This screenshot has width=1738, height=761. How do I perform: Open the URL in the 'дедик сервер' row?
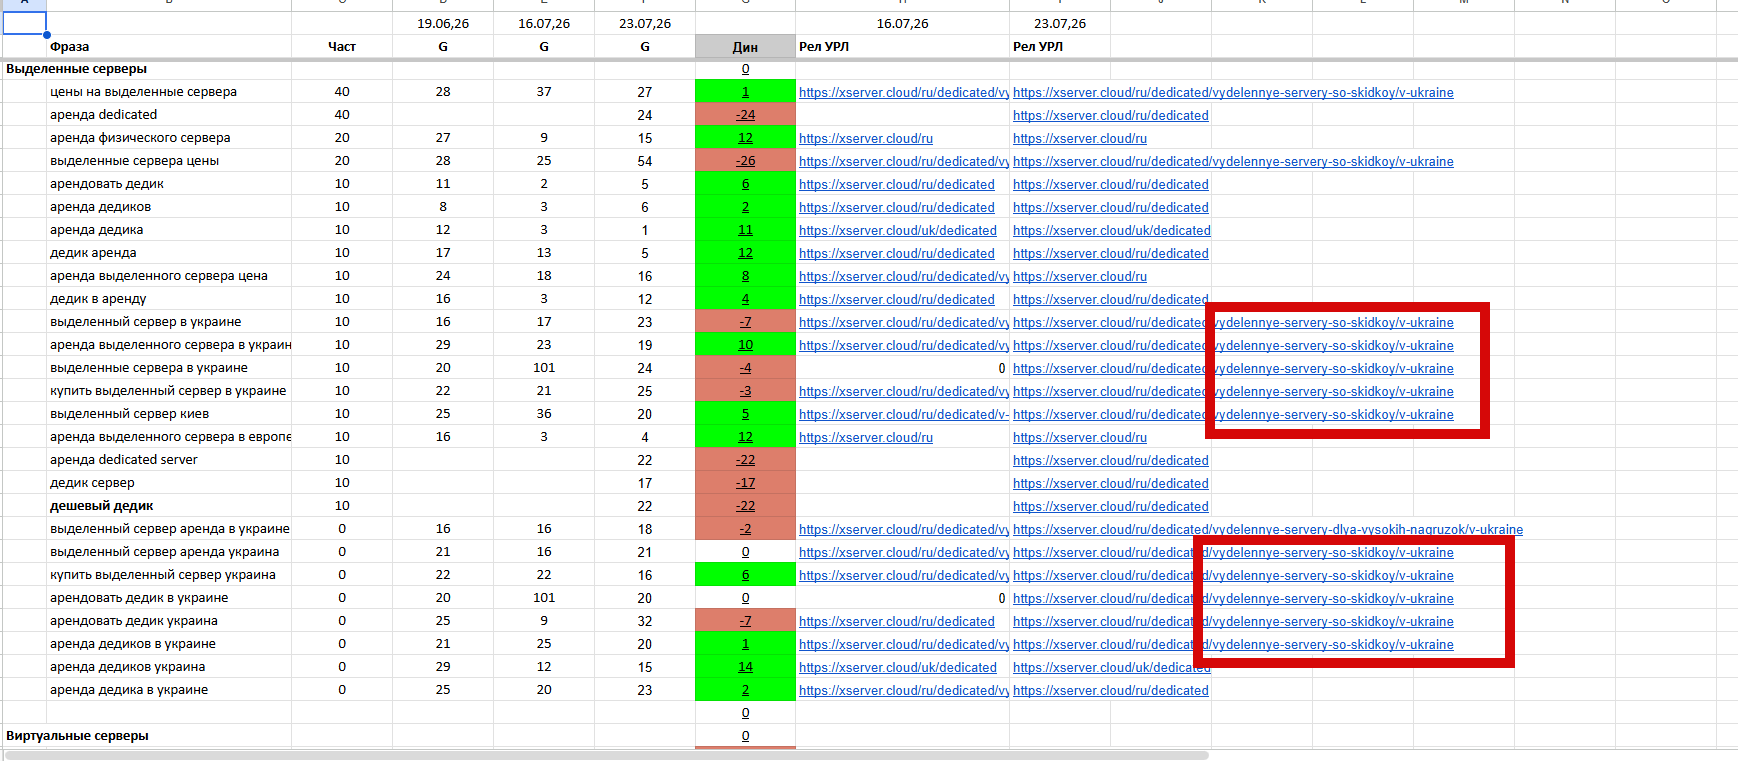tap(1111, 483)
